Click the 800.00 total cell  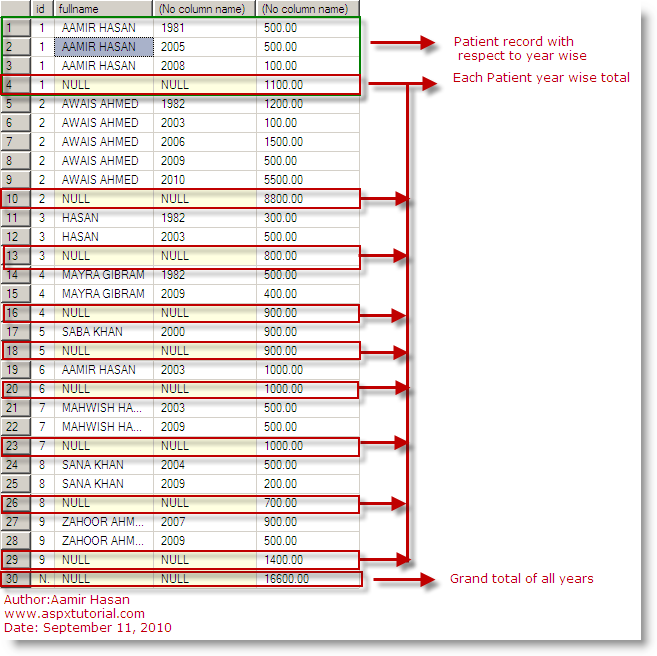[x=308, y=256]
